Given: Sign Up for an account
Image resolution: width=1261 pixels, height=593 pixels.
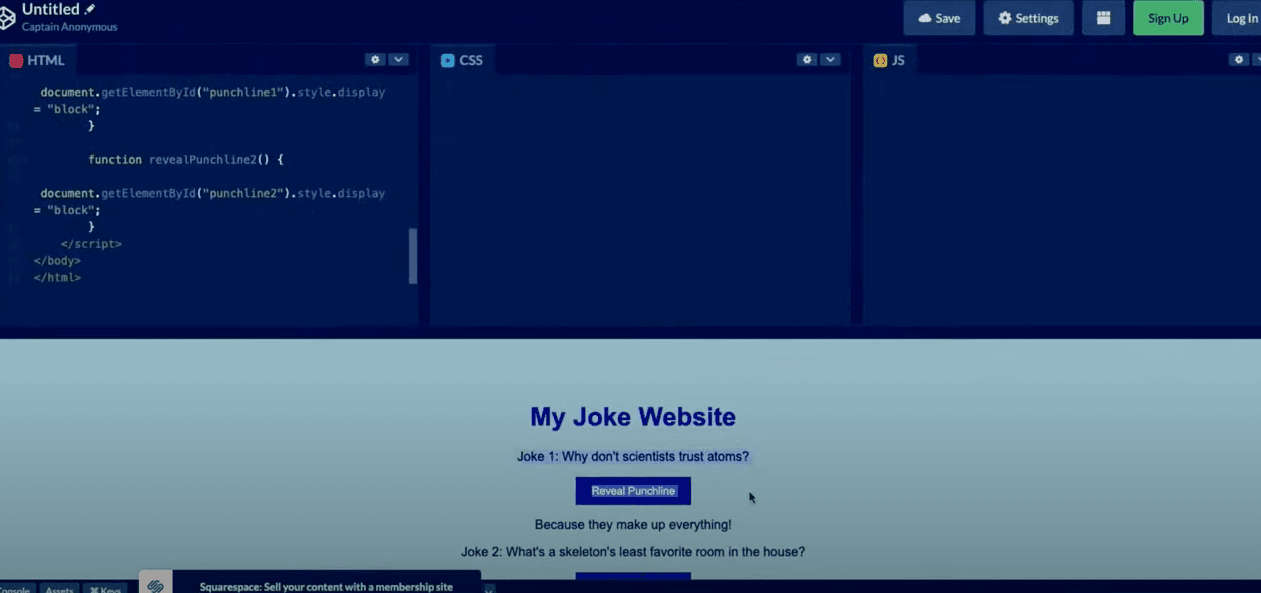Looking at the screenshot, I should pyautogui.click(x=1168, y=17).
